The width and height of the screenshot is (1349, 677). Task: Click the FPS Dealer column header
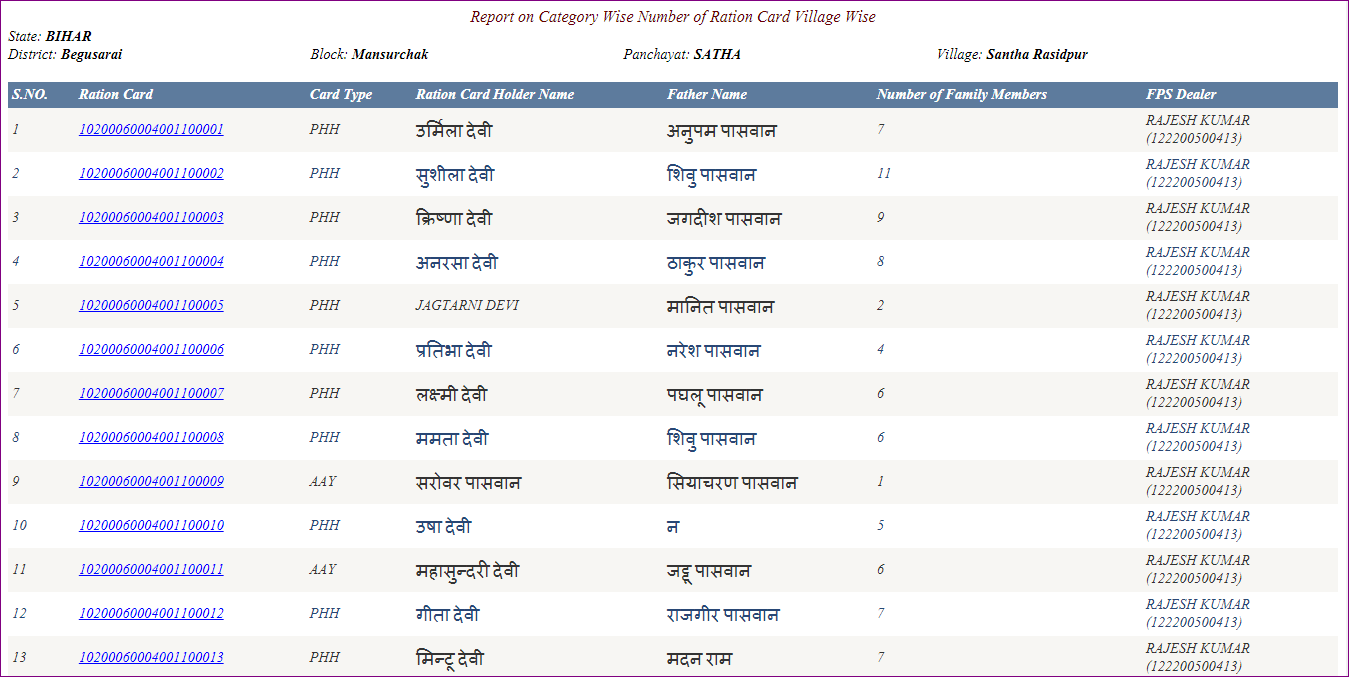point(1181,95)
